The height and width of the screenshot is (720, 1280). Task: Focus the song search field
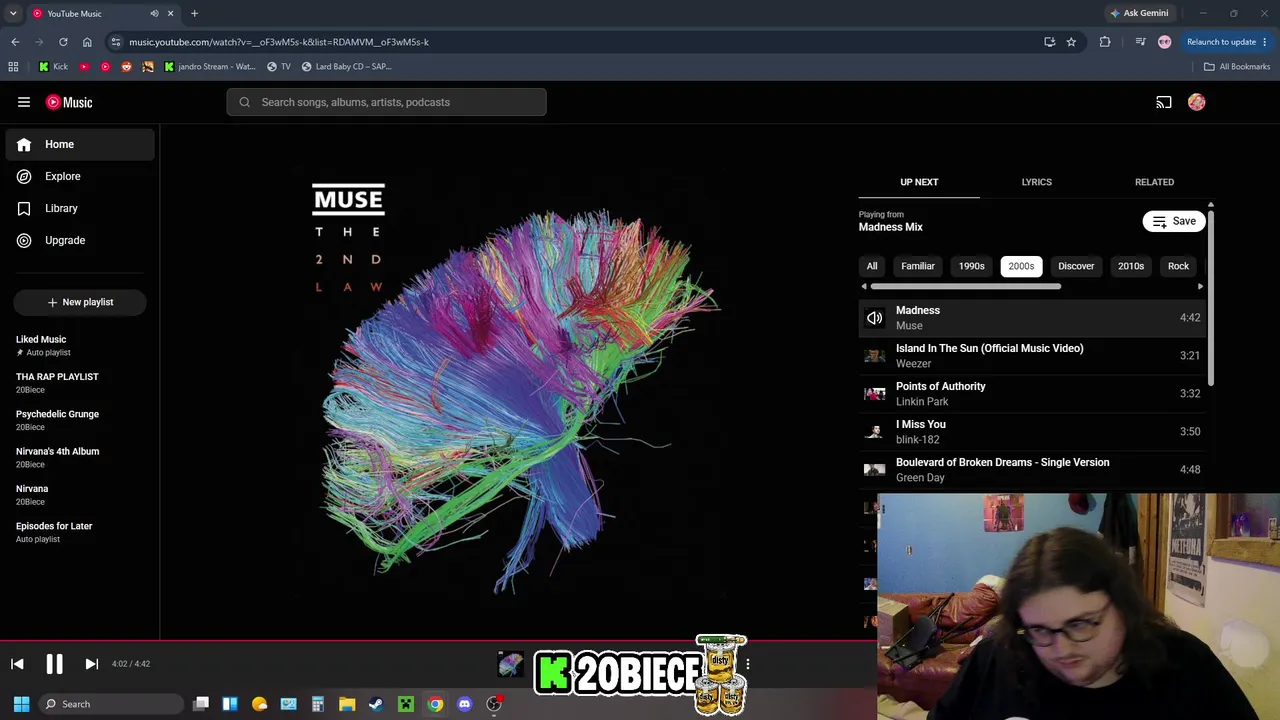tap(386, 102)
